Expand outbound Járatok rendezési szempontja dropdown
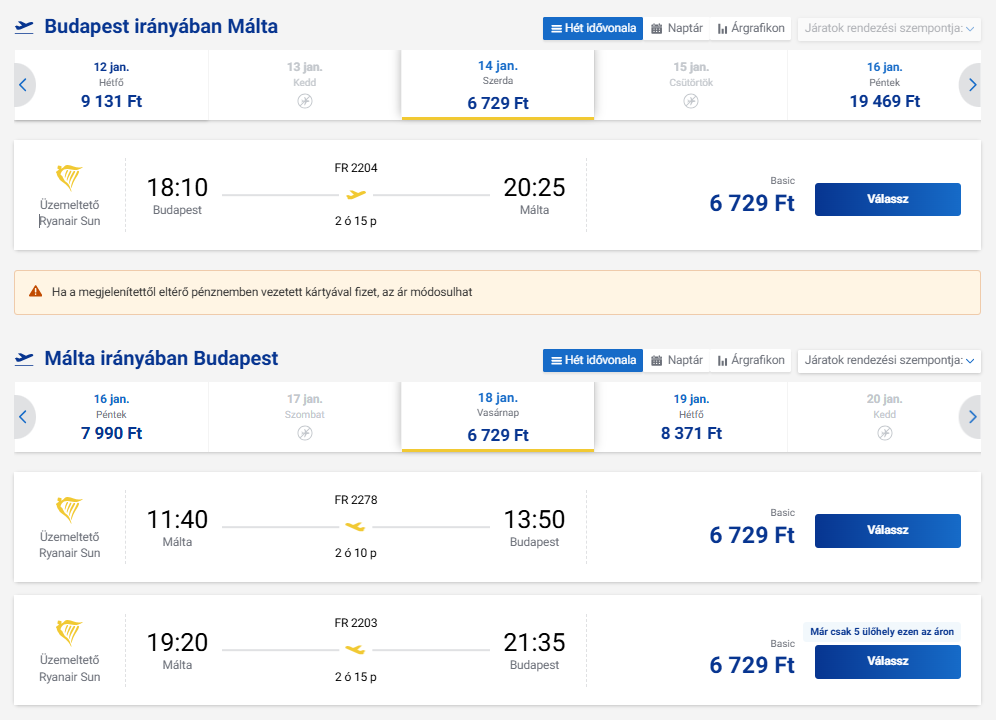The height and width of the screenshot is (720, 996). coord(888,28)
